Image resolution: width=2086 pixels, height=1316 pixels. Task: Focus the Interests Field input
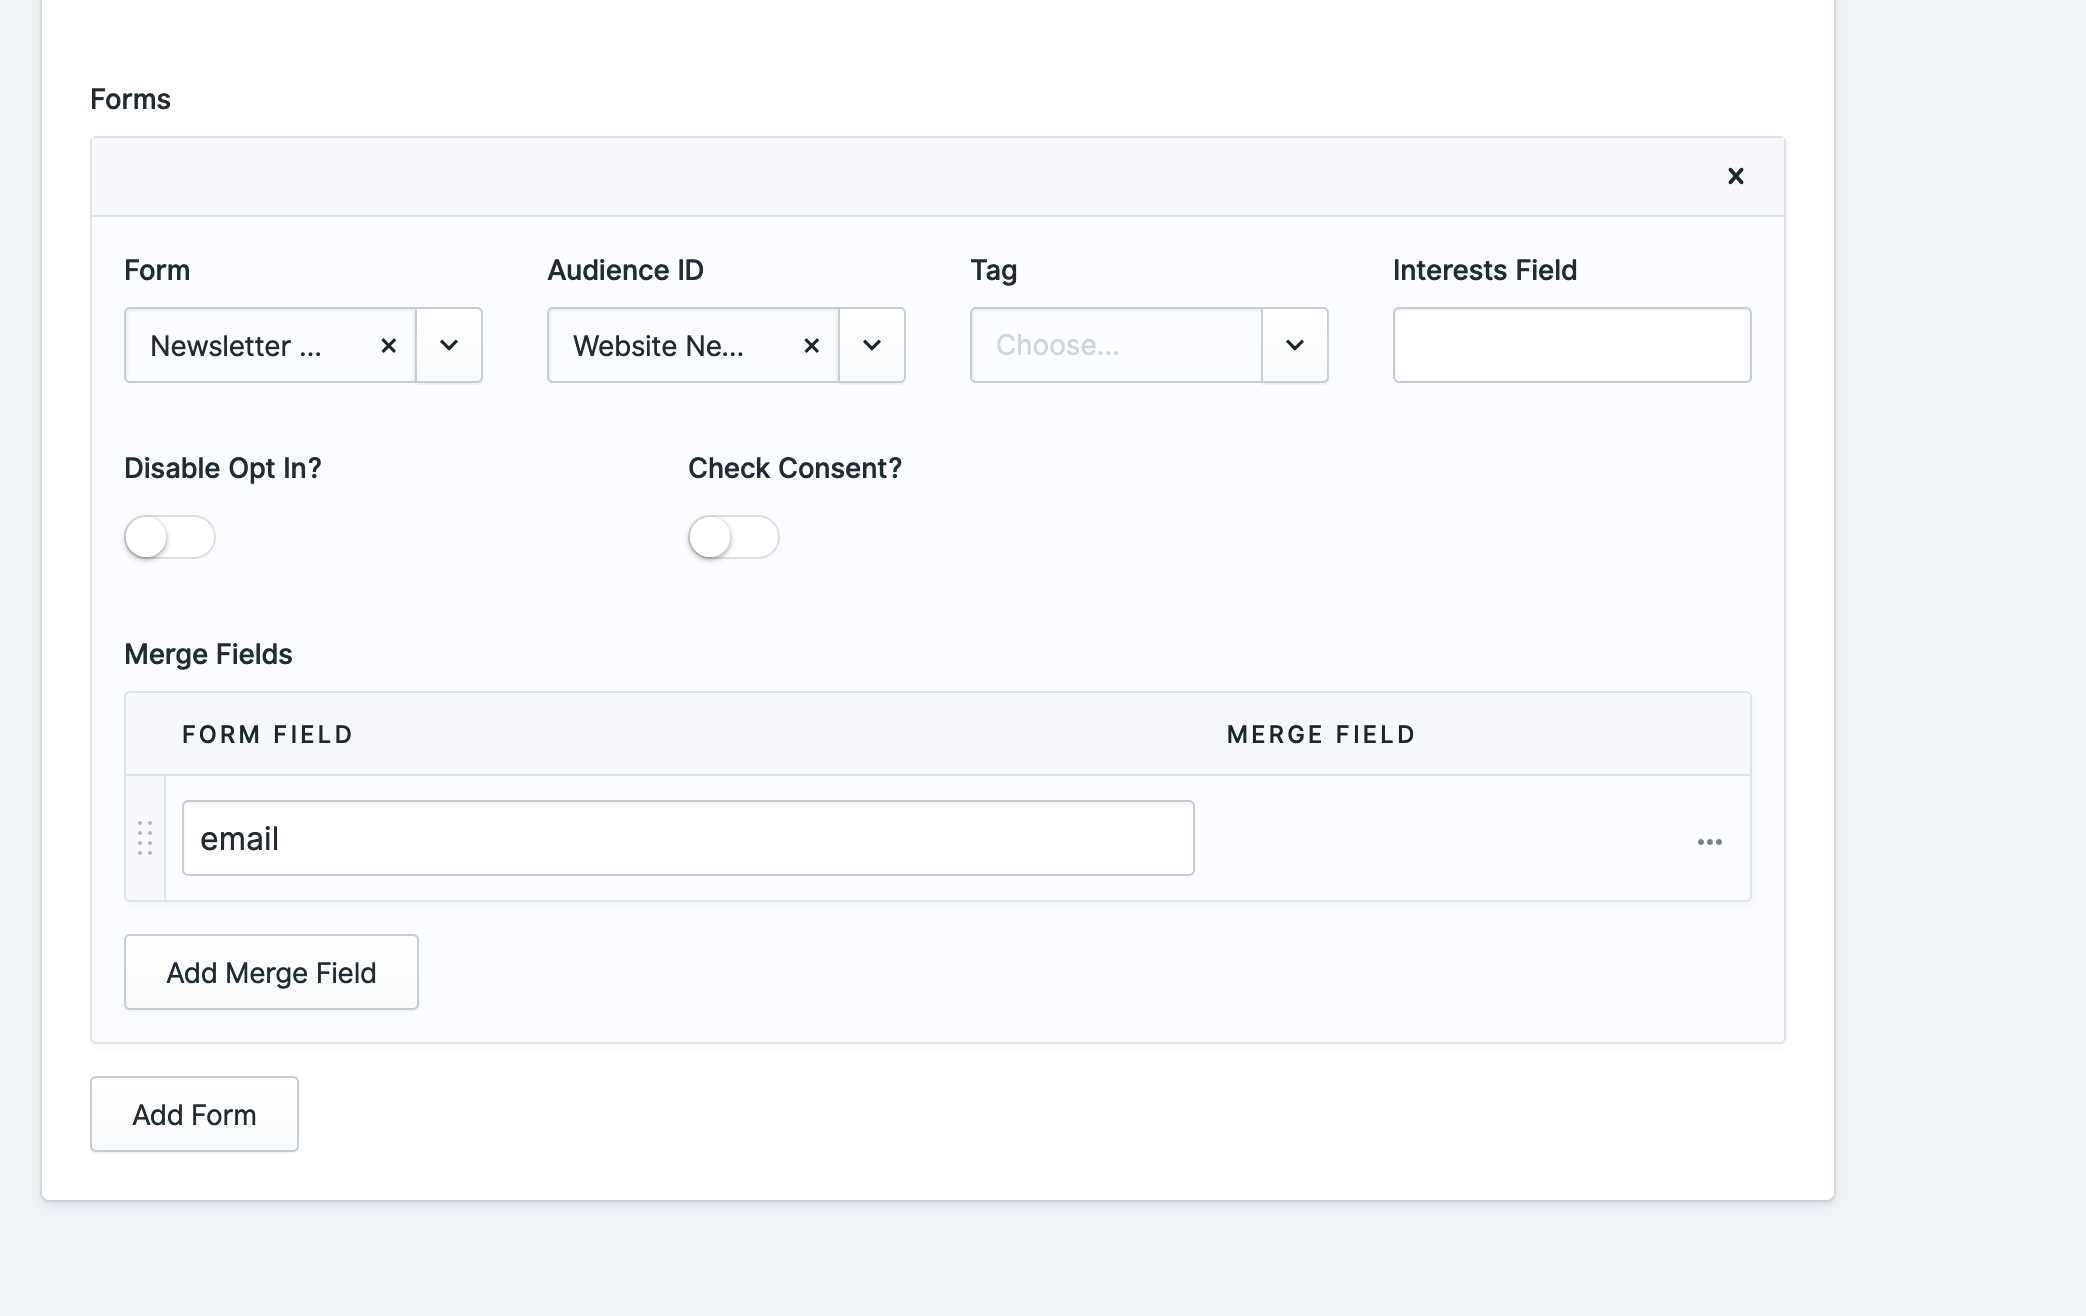point(1572,345)
